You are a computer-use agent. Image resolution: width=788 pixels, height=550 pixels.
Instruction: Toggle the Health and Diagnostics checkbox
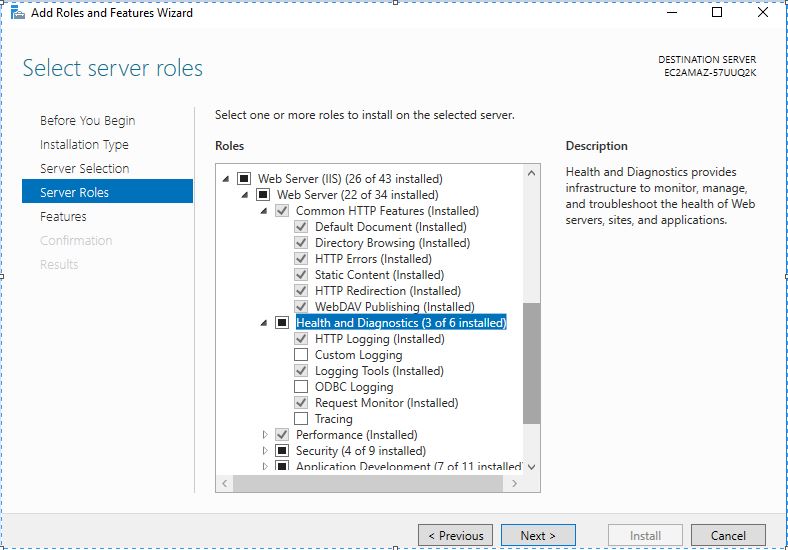(x=282, y=323)
